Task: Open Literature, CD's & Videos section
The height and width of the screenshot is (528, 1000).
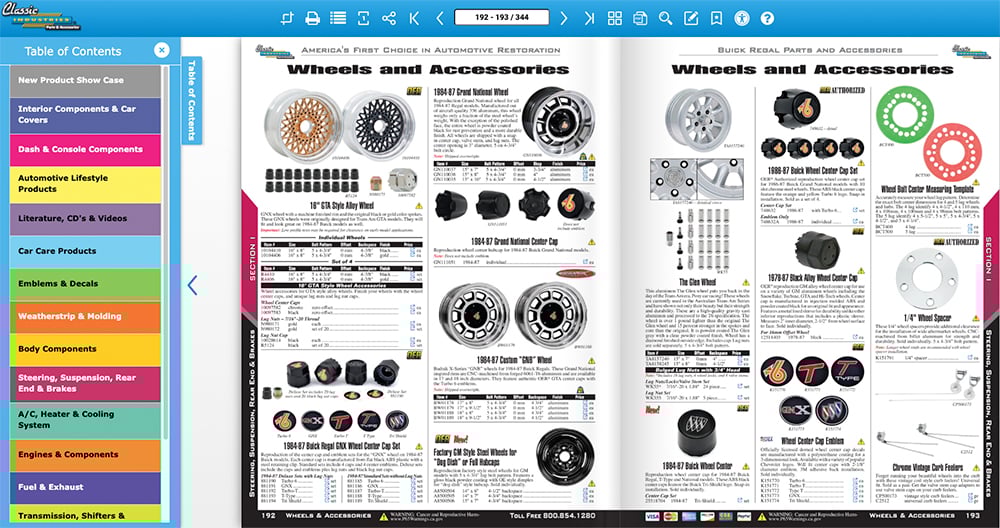Action: 85,219
